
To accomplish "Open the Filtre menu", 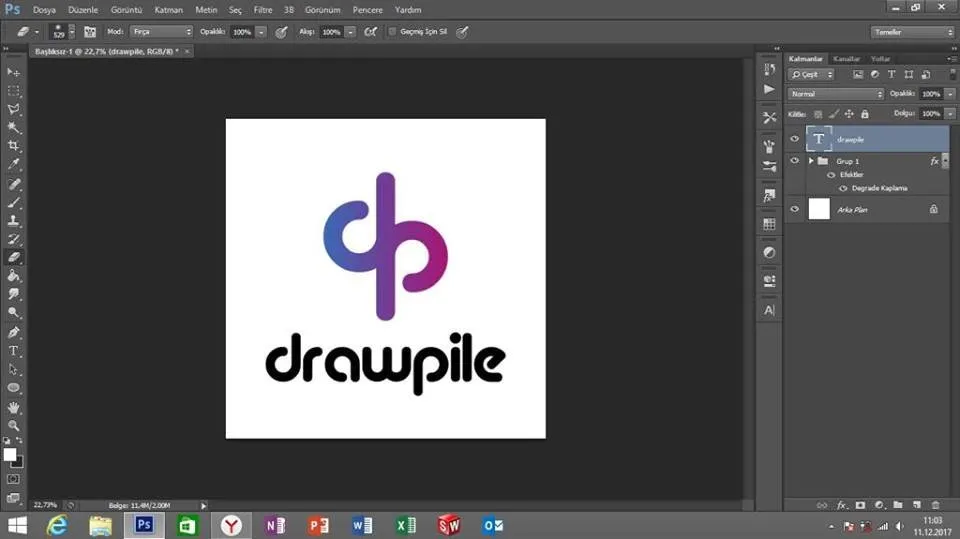I will point(263,10).
